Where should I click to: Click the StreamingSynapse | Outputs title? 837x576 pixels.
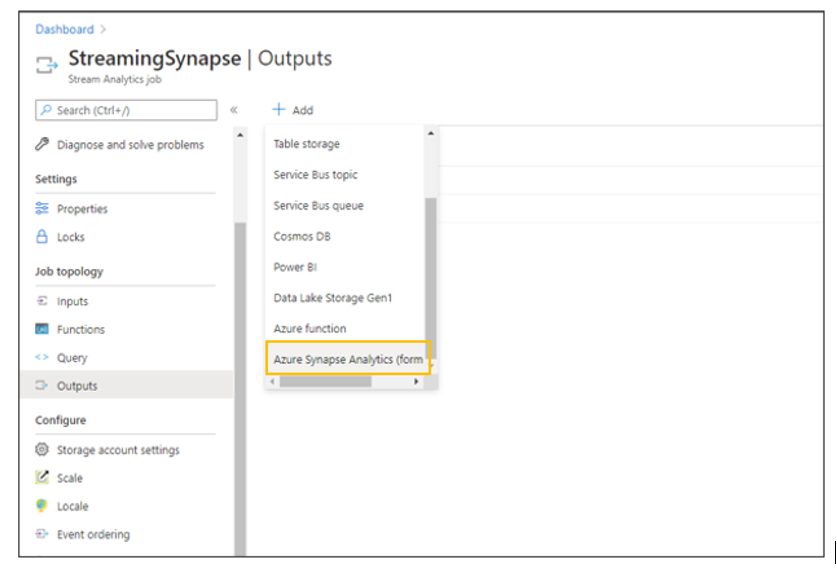click(x=200, y=58)
